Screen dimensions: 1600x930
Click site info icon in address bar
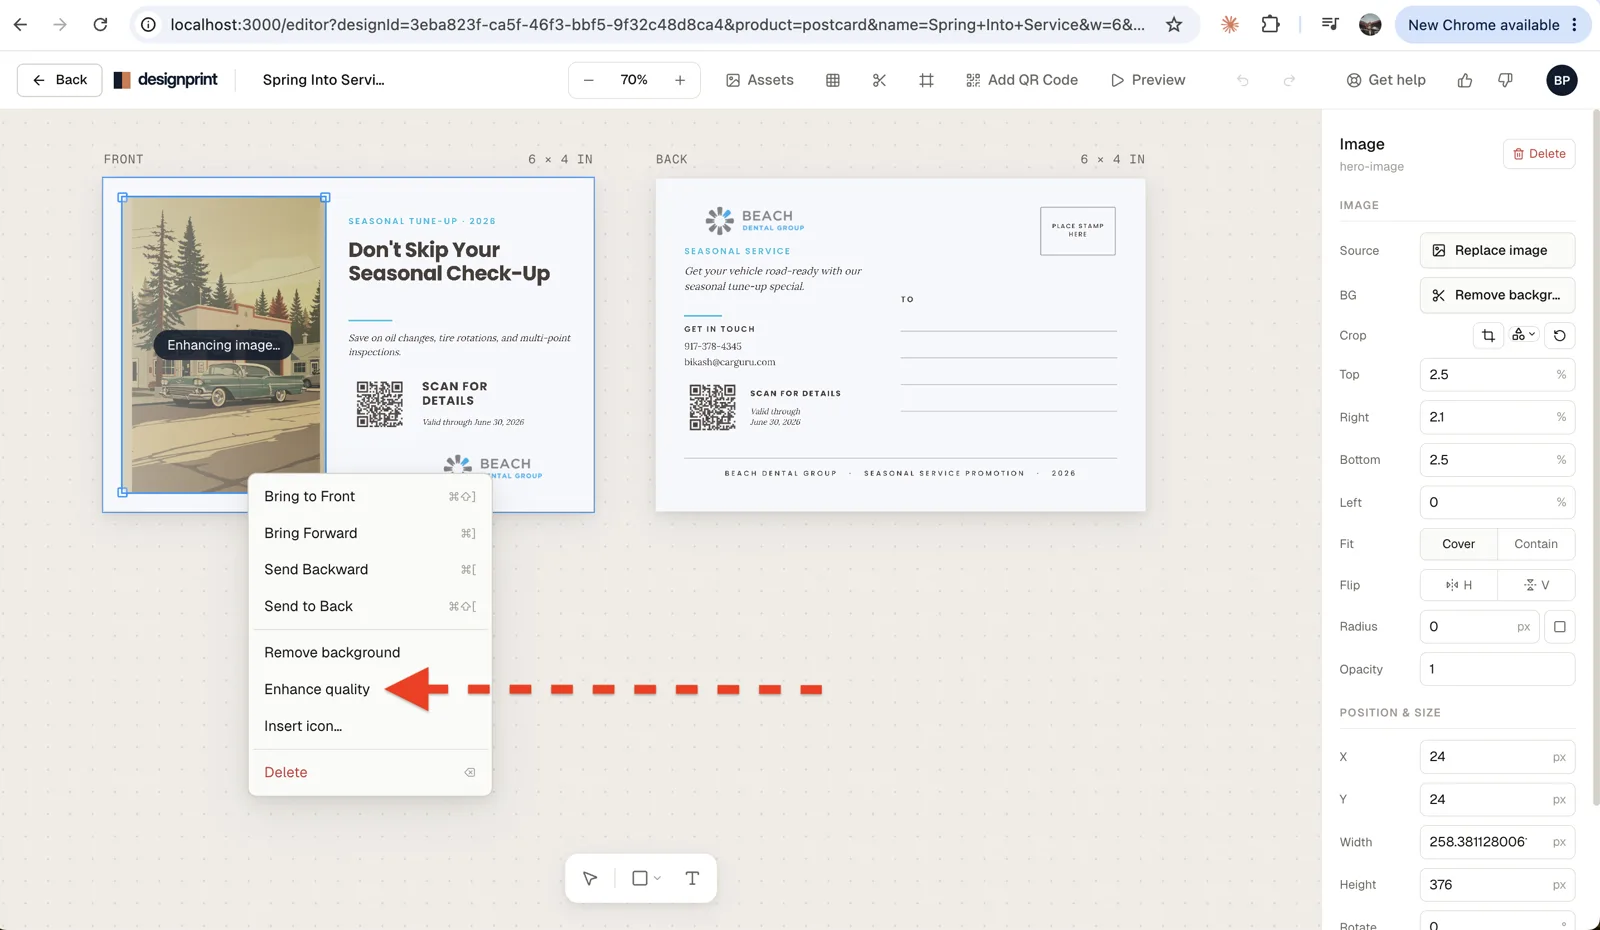point(148,24)
